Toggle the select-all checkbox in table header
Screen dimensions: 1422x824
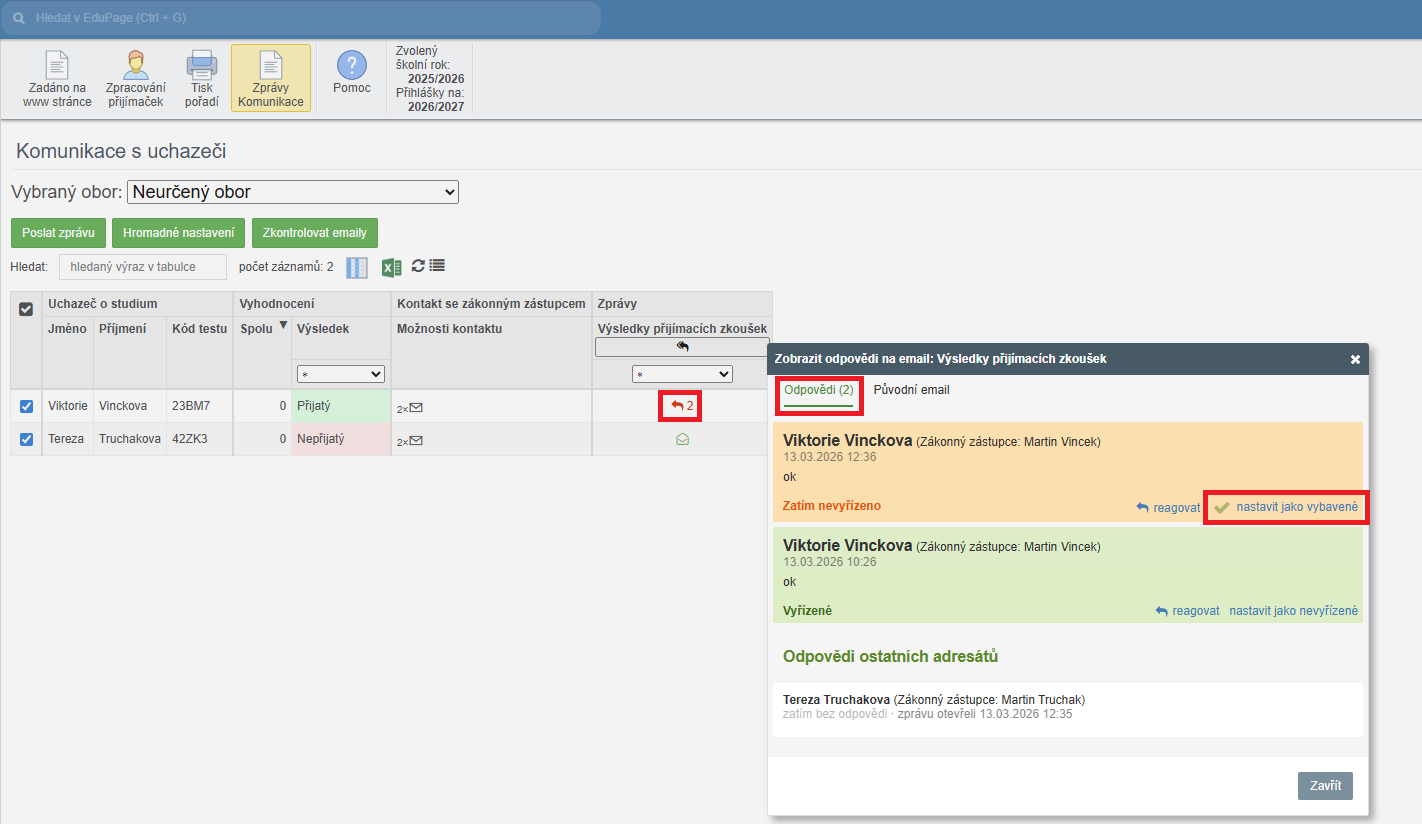coord(27,309)
